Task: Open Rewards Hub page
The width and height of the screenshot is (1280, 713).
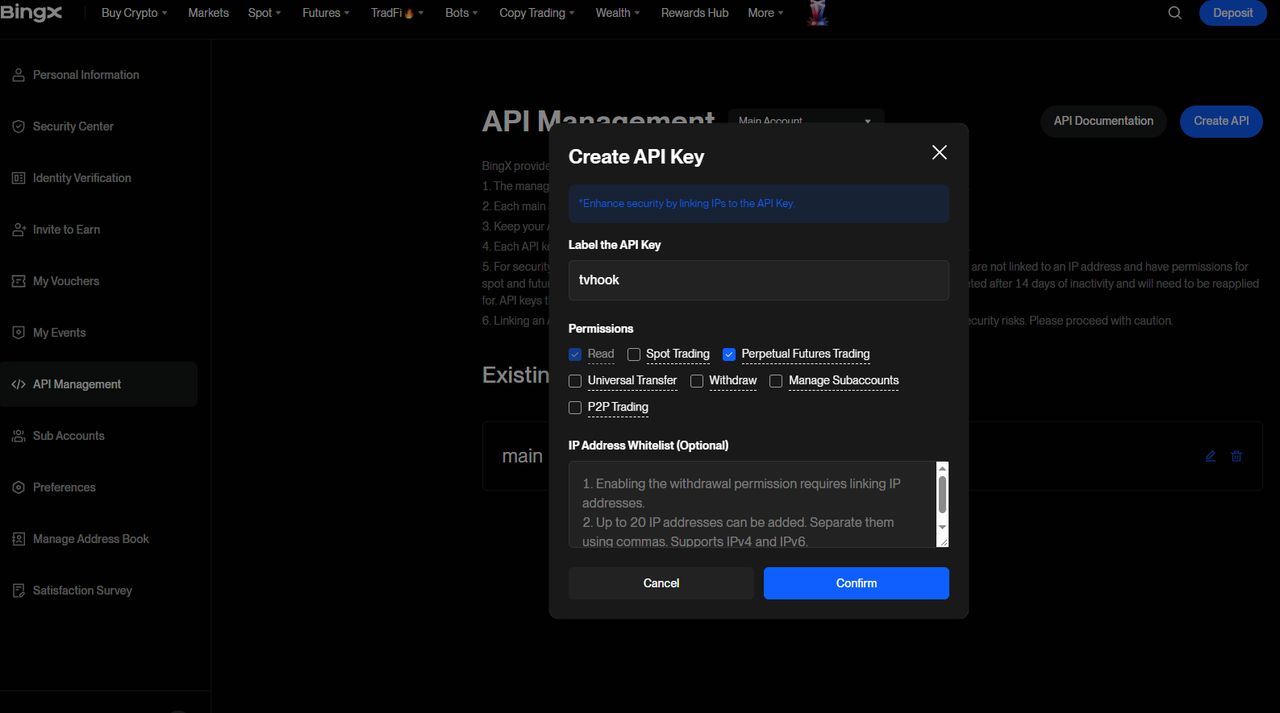Action: click(694, 13)
